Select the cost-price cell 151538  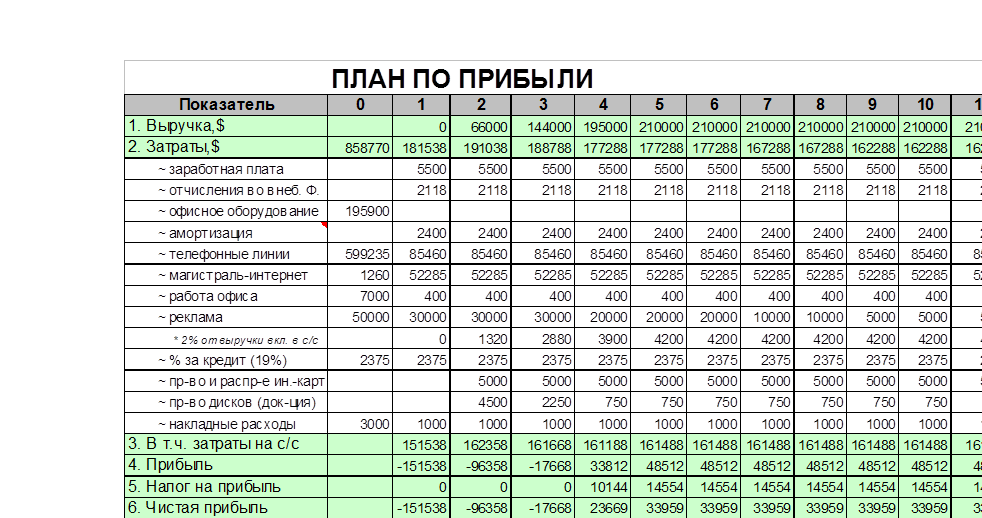coord(421,445)
